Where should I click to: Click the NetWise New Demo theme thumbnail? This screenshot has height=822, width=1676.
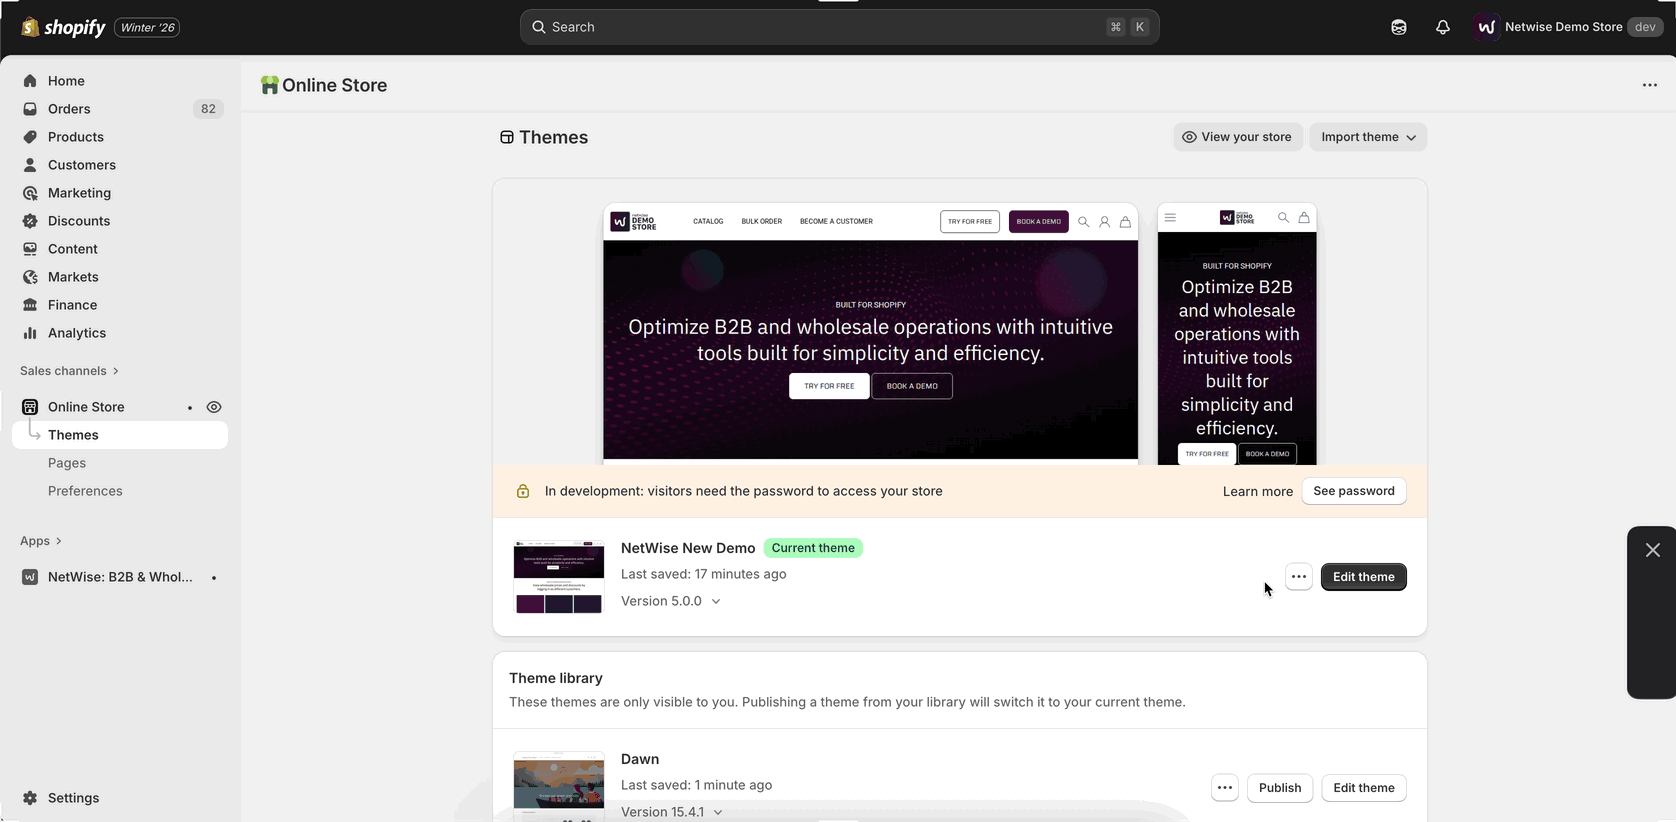tap(559, 577)
